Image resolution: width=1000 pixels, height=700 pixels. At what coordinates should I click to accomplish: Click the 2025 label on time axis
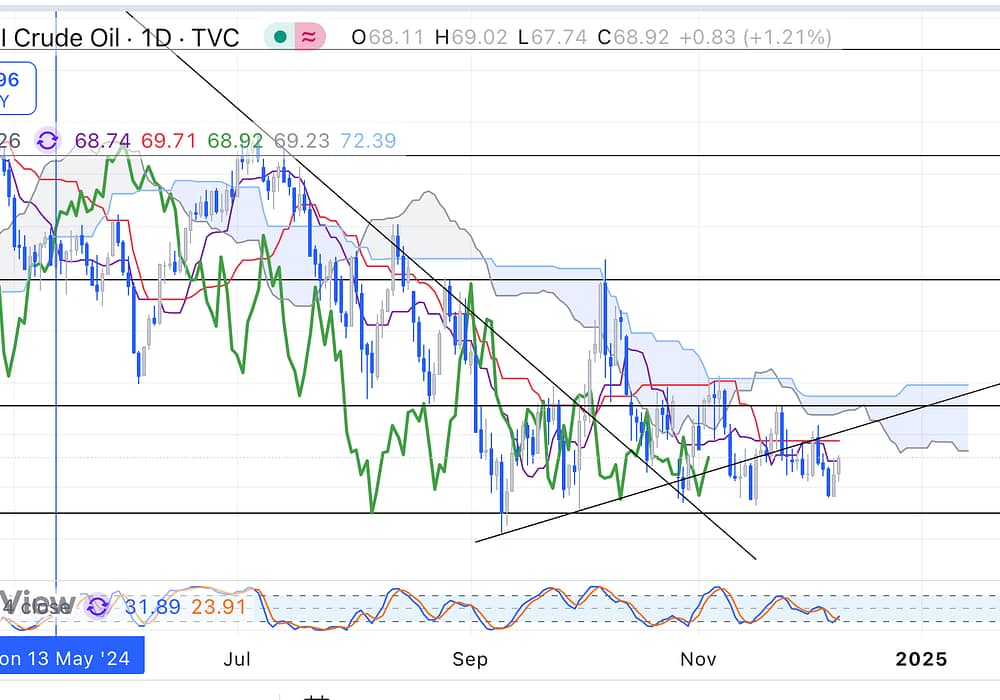click(921, 658)
